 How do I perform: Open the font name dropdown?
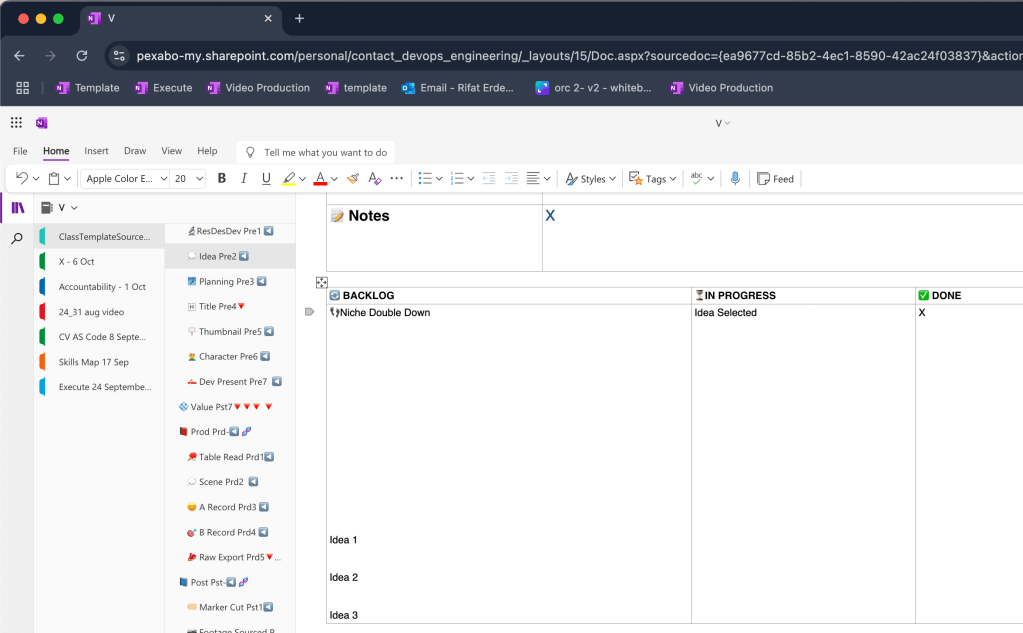[x=164, y=179]
